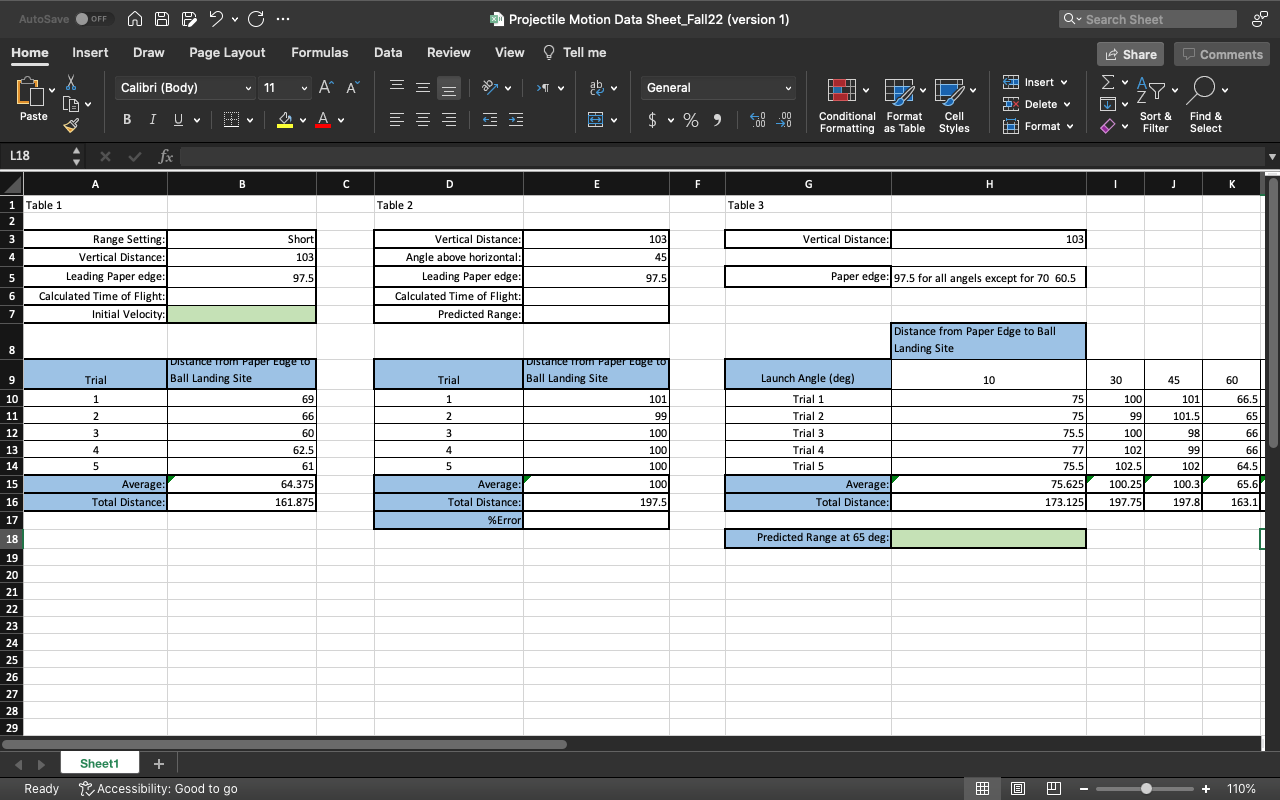Image resolution: width=1280 pixels, height=800 pixels.
Task: Apply red font color swatch
Action: [323, 120]
